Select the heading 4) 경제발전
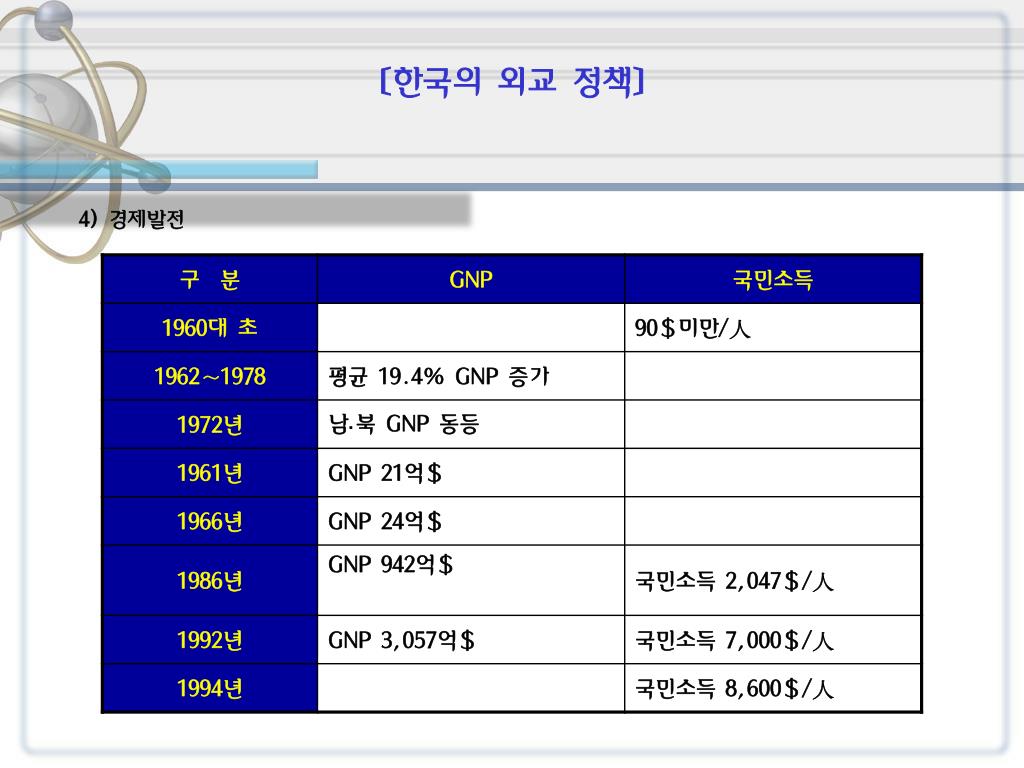 (131, 219)
